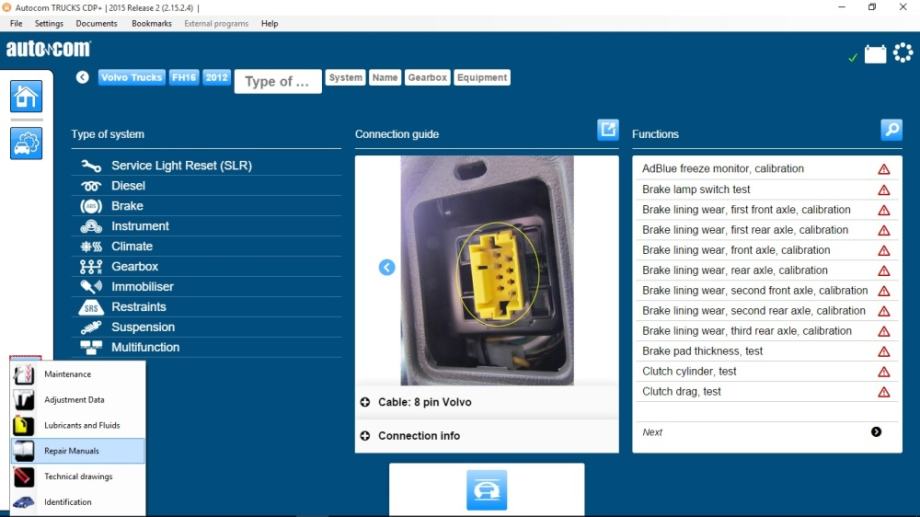Click the Brake ABS icon
This screenshot has height=517, width=920.
[x=91, y=206]
